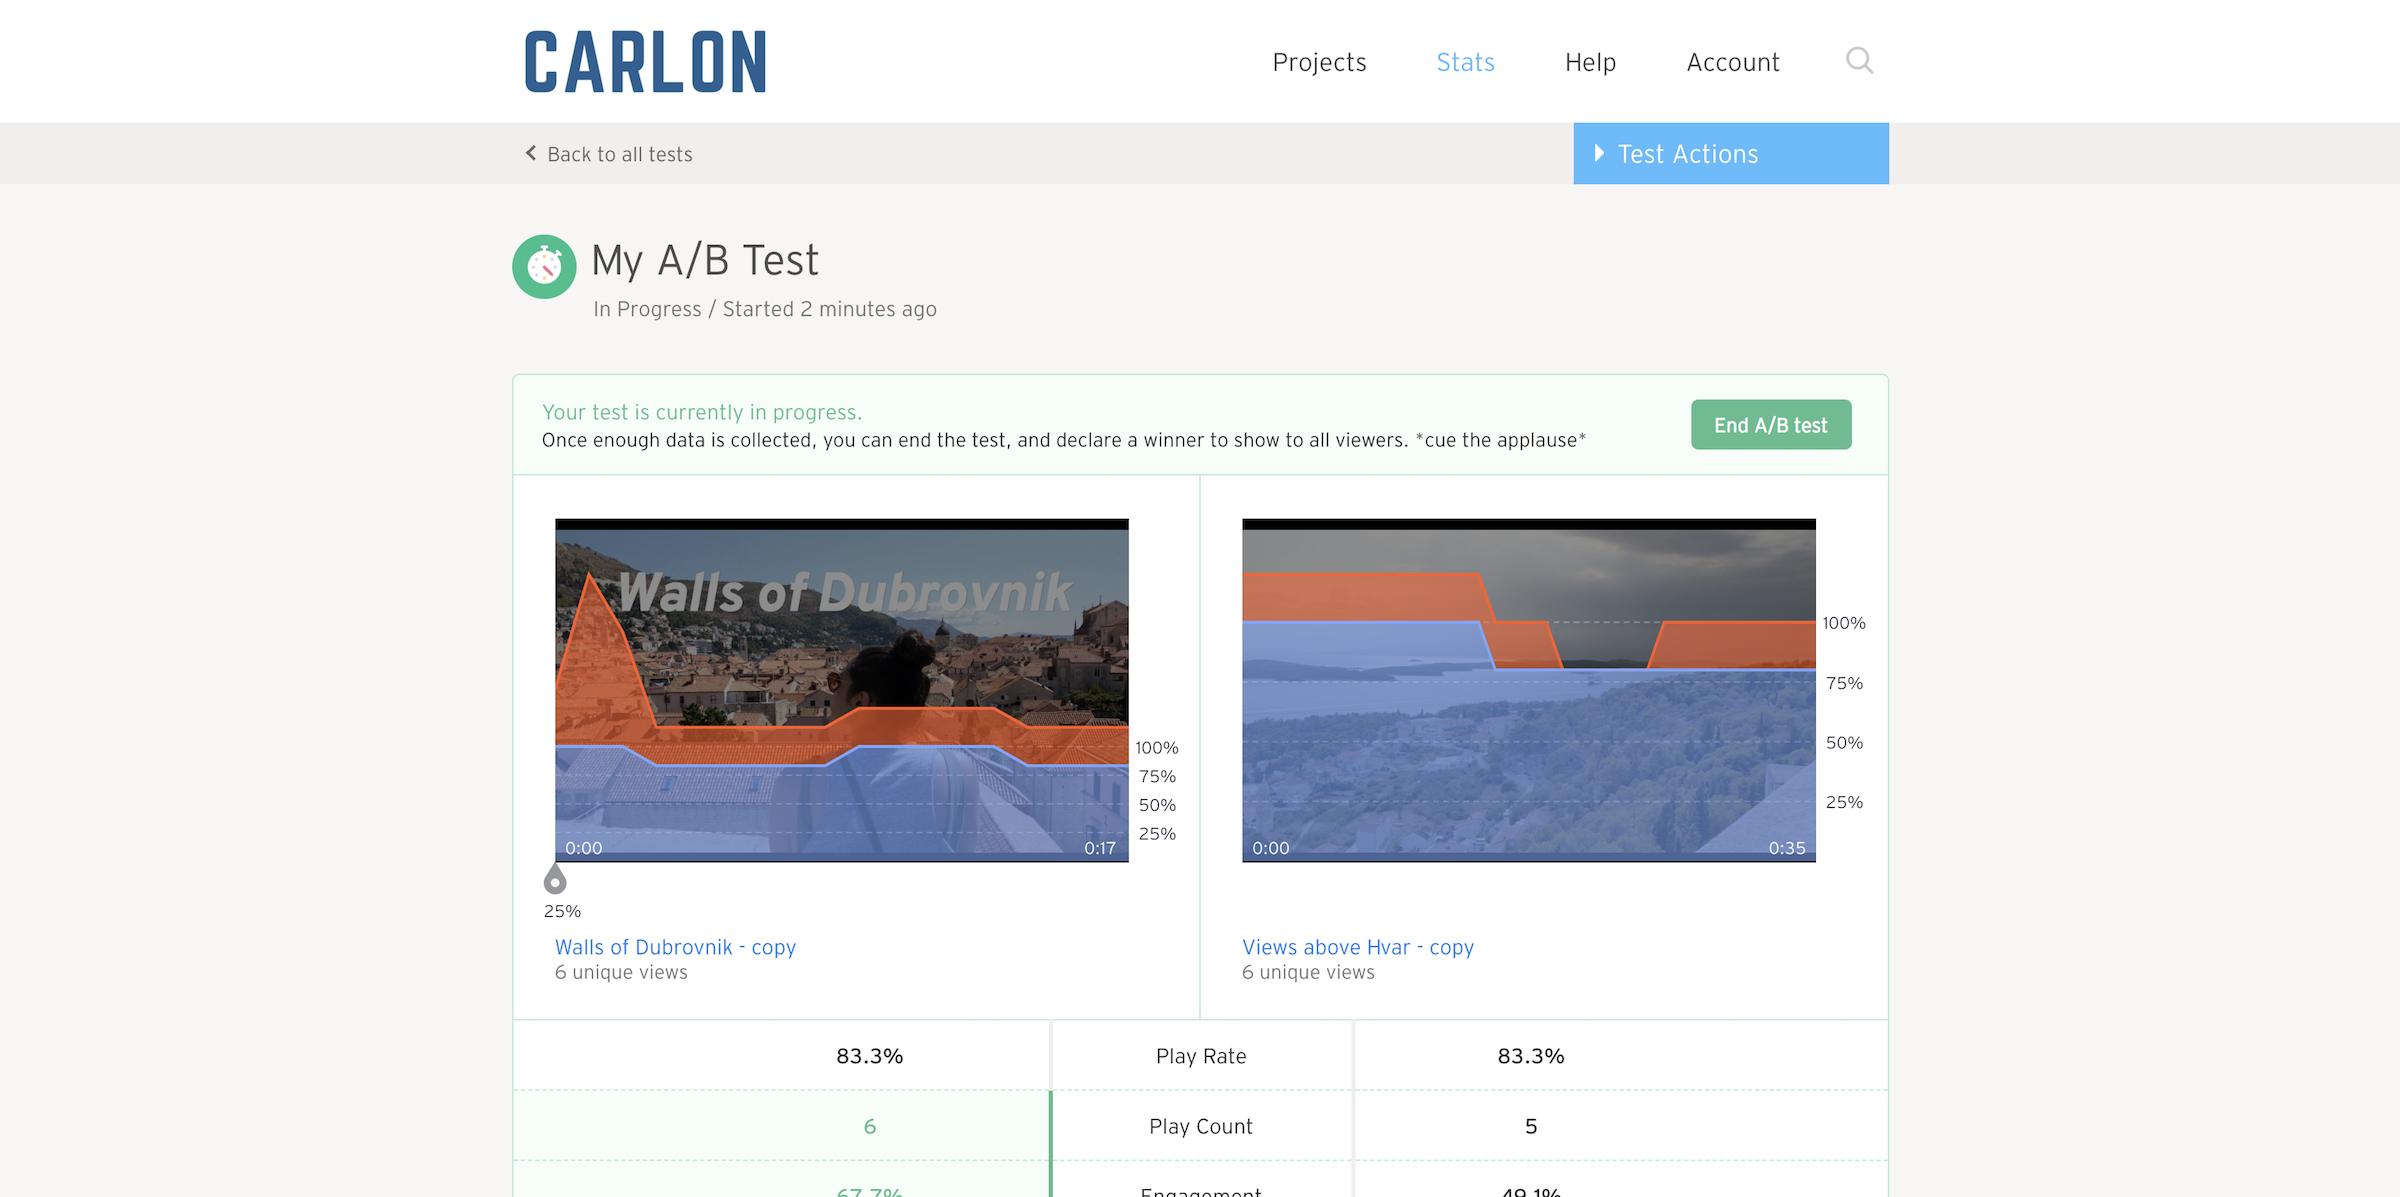Click the CARLON logo
The height and width of the screenshot is (1197, 2400).
[x=646, y=62]
